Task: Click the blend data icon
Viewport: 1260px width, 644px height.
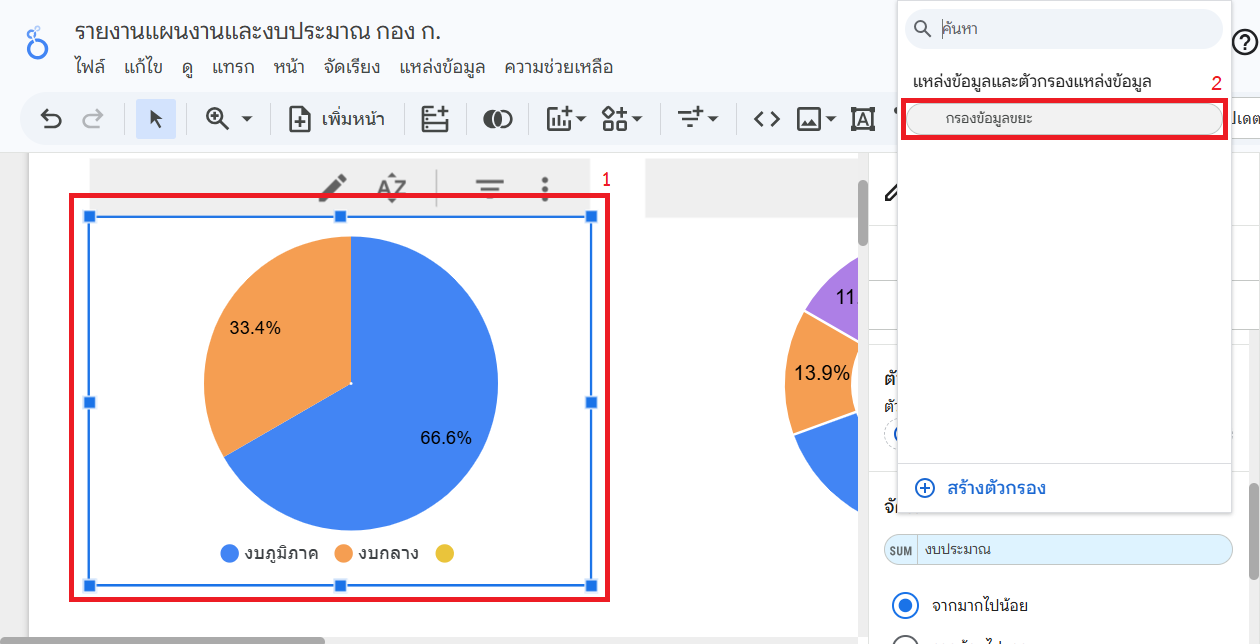Action: [497, 119]
